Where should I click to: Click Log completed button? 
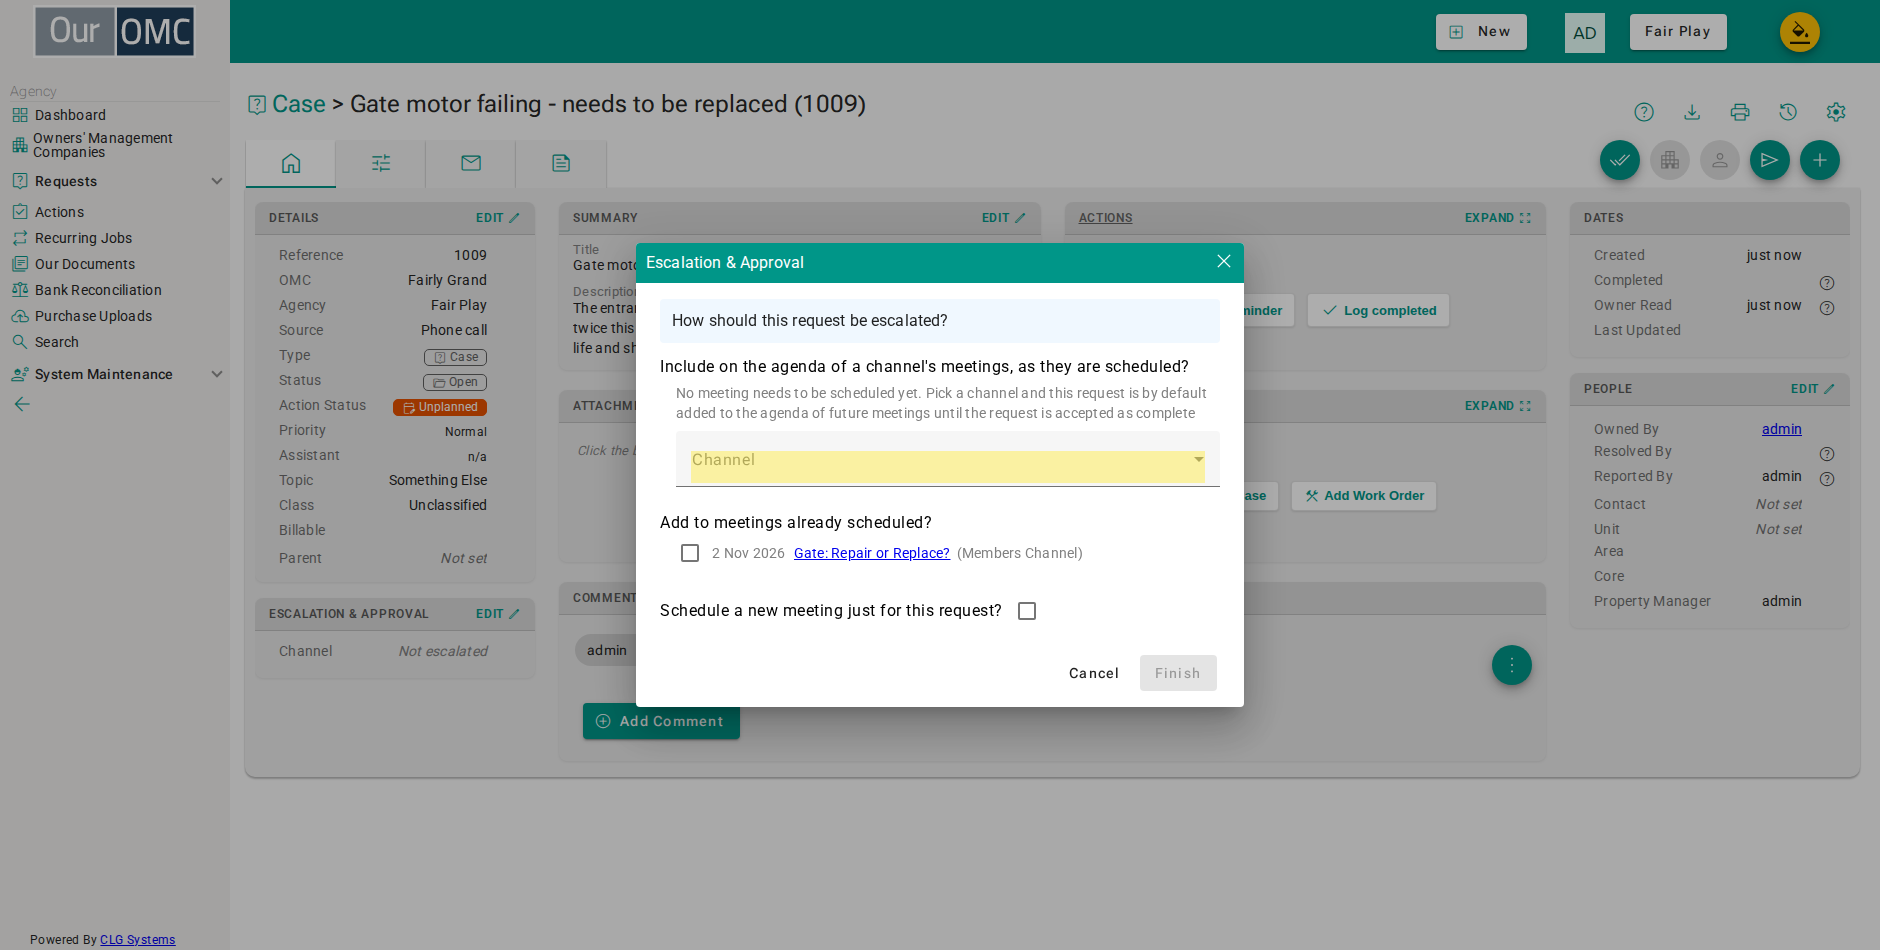click(1379, 310)
